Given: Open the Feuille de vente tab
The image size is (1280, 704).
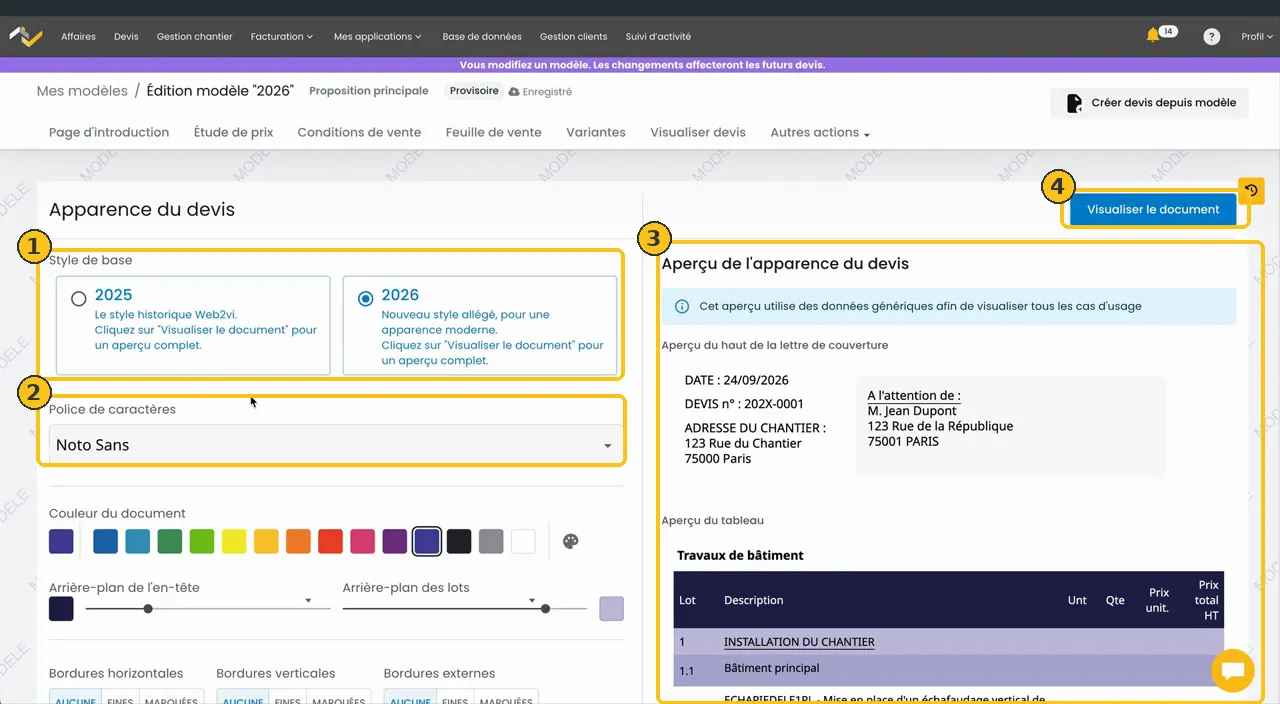Looking at the screenshot, I should point(494,132).
